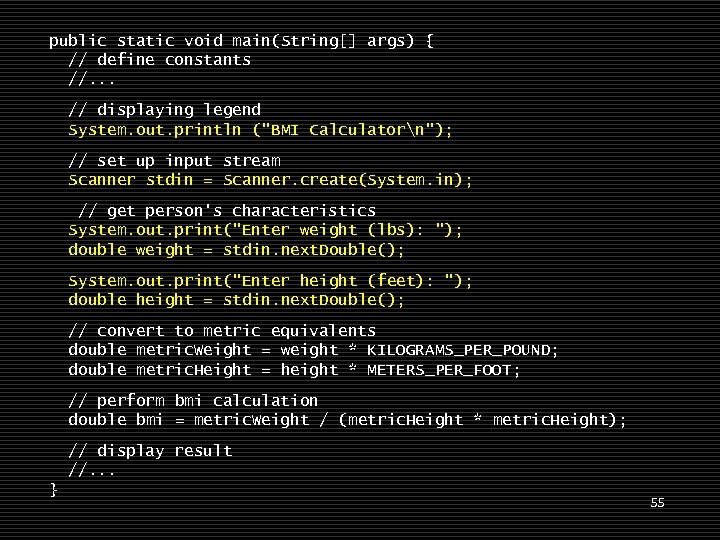Click the closing curly brace of main
The height and width of the screenshot is (540, 720).
click(x=53, y=489)
